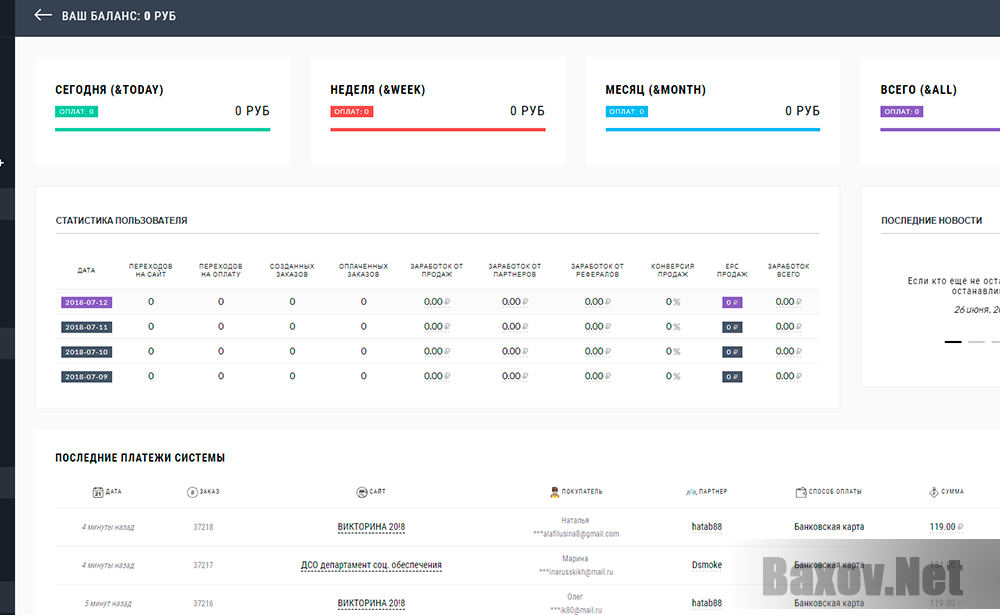Viewport: 1000px width, 615px height.
Task: Click the sum icon beside Сумма header
Action: (932, 492)
